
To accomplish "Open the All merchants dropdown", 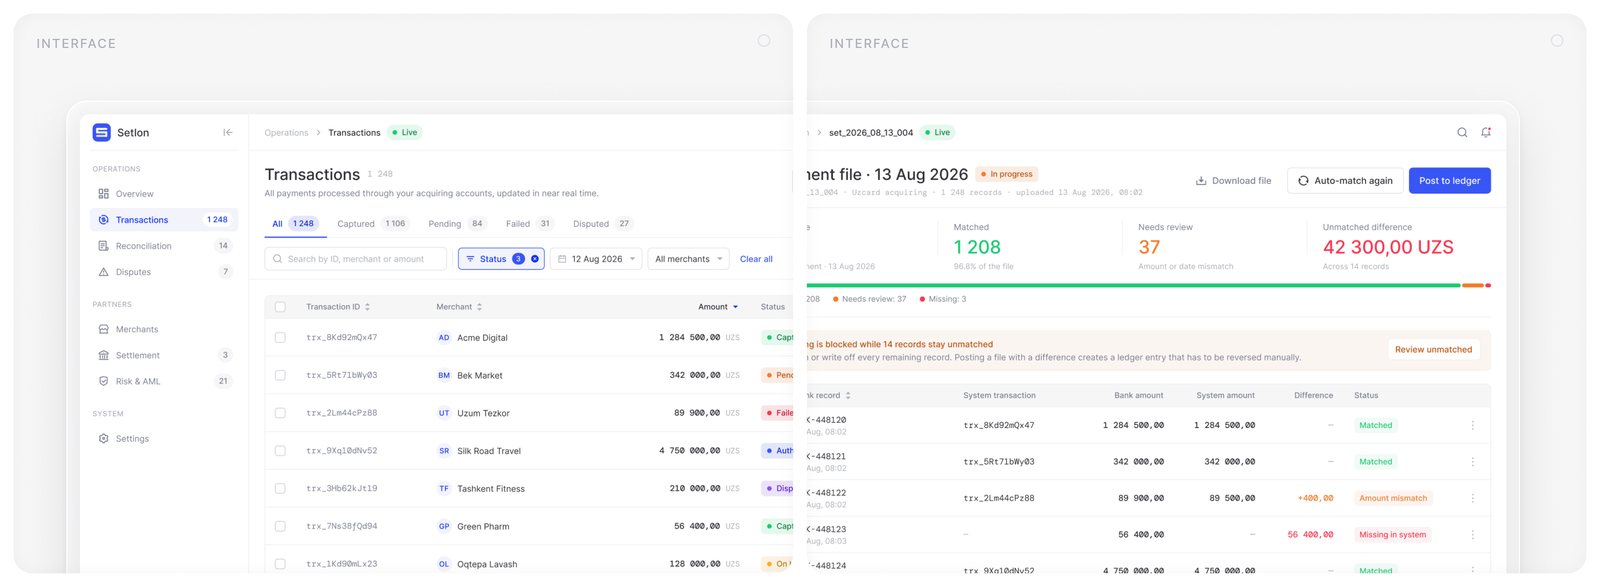I will click(x=689, y=259).
